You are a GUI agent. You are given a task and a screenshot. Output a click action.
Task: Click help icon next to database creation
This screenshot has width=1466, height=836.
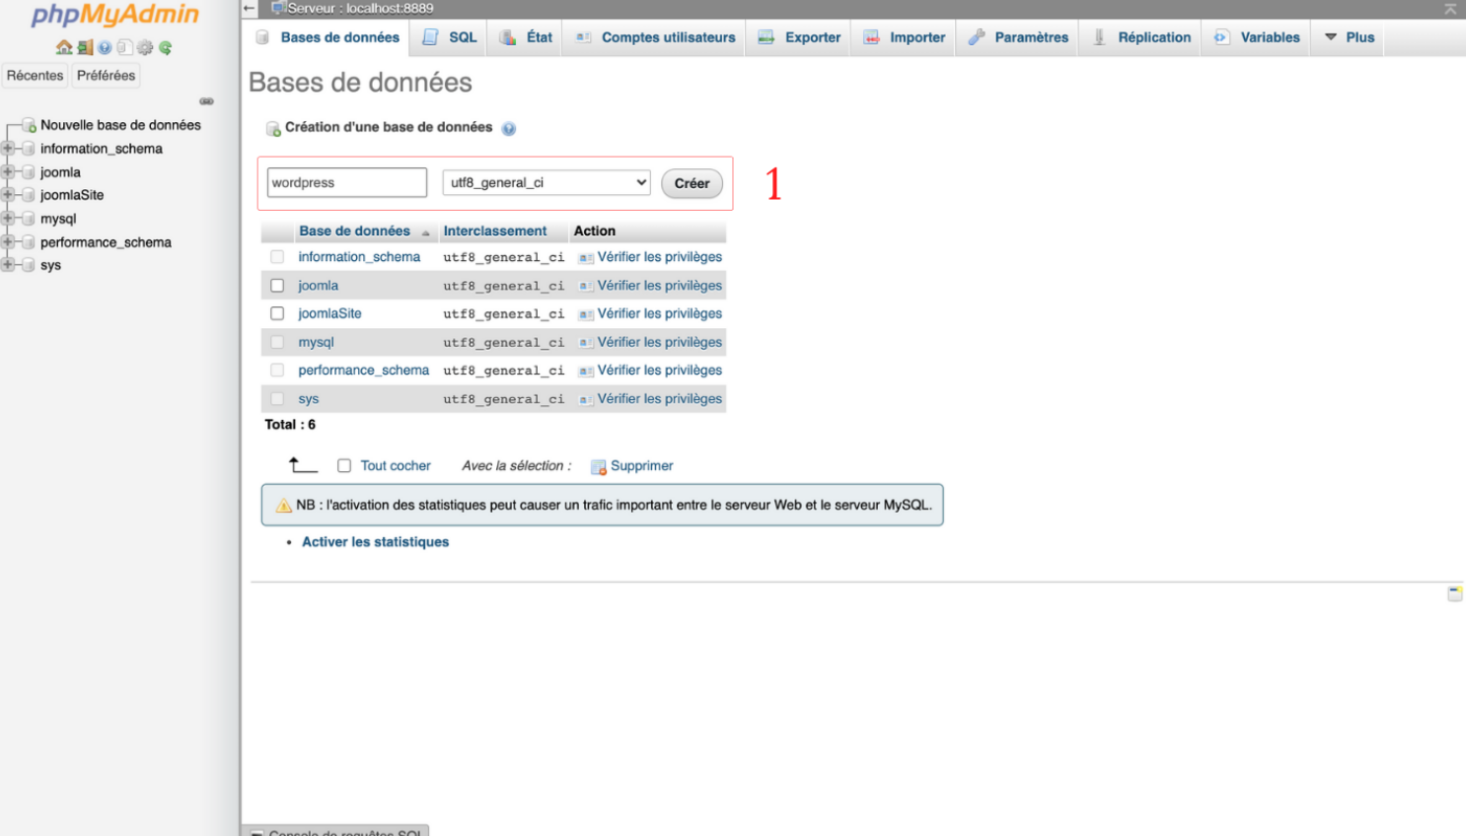(x=509, y=128)
